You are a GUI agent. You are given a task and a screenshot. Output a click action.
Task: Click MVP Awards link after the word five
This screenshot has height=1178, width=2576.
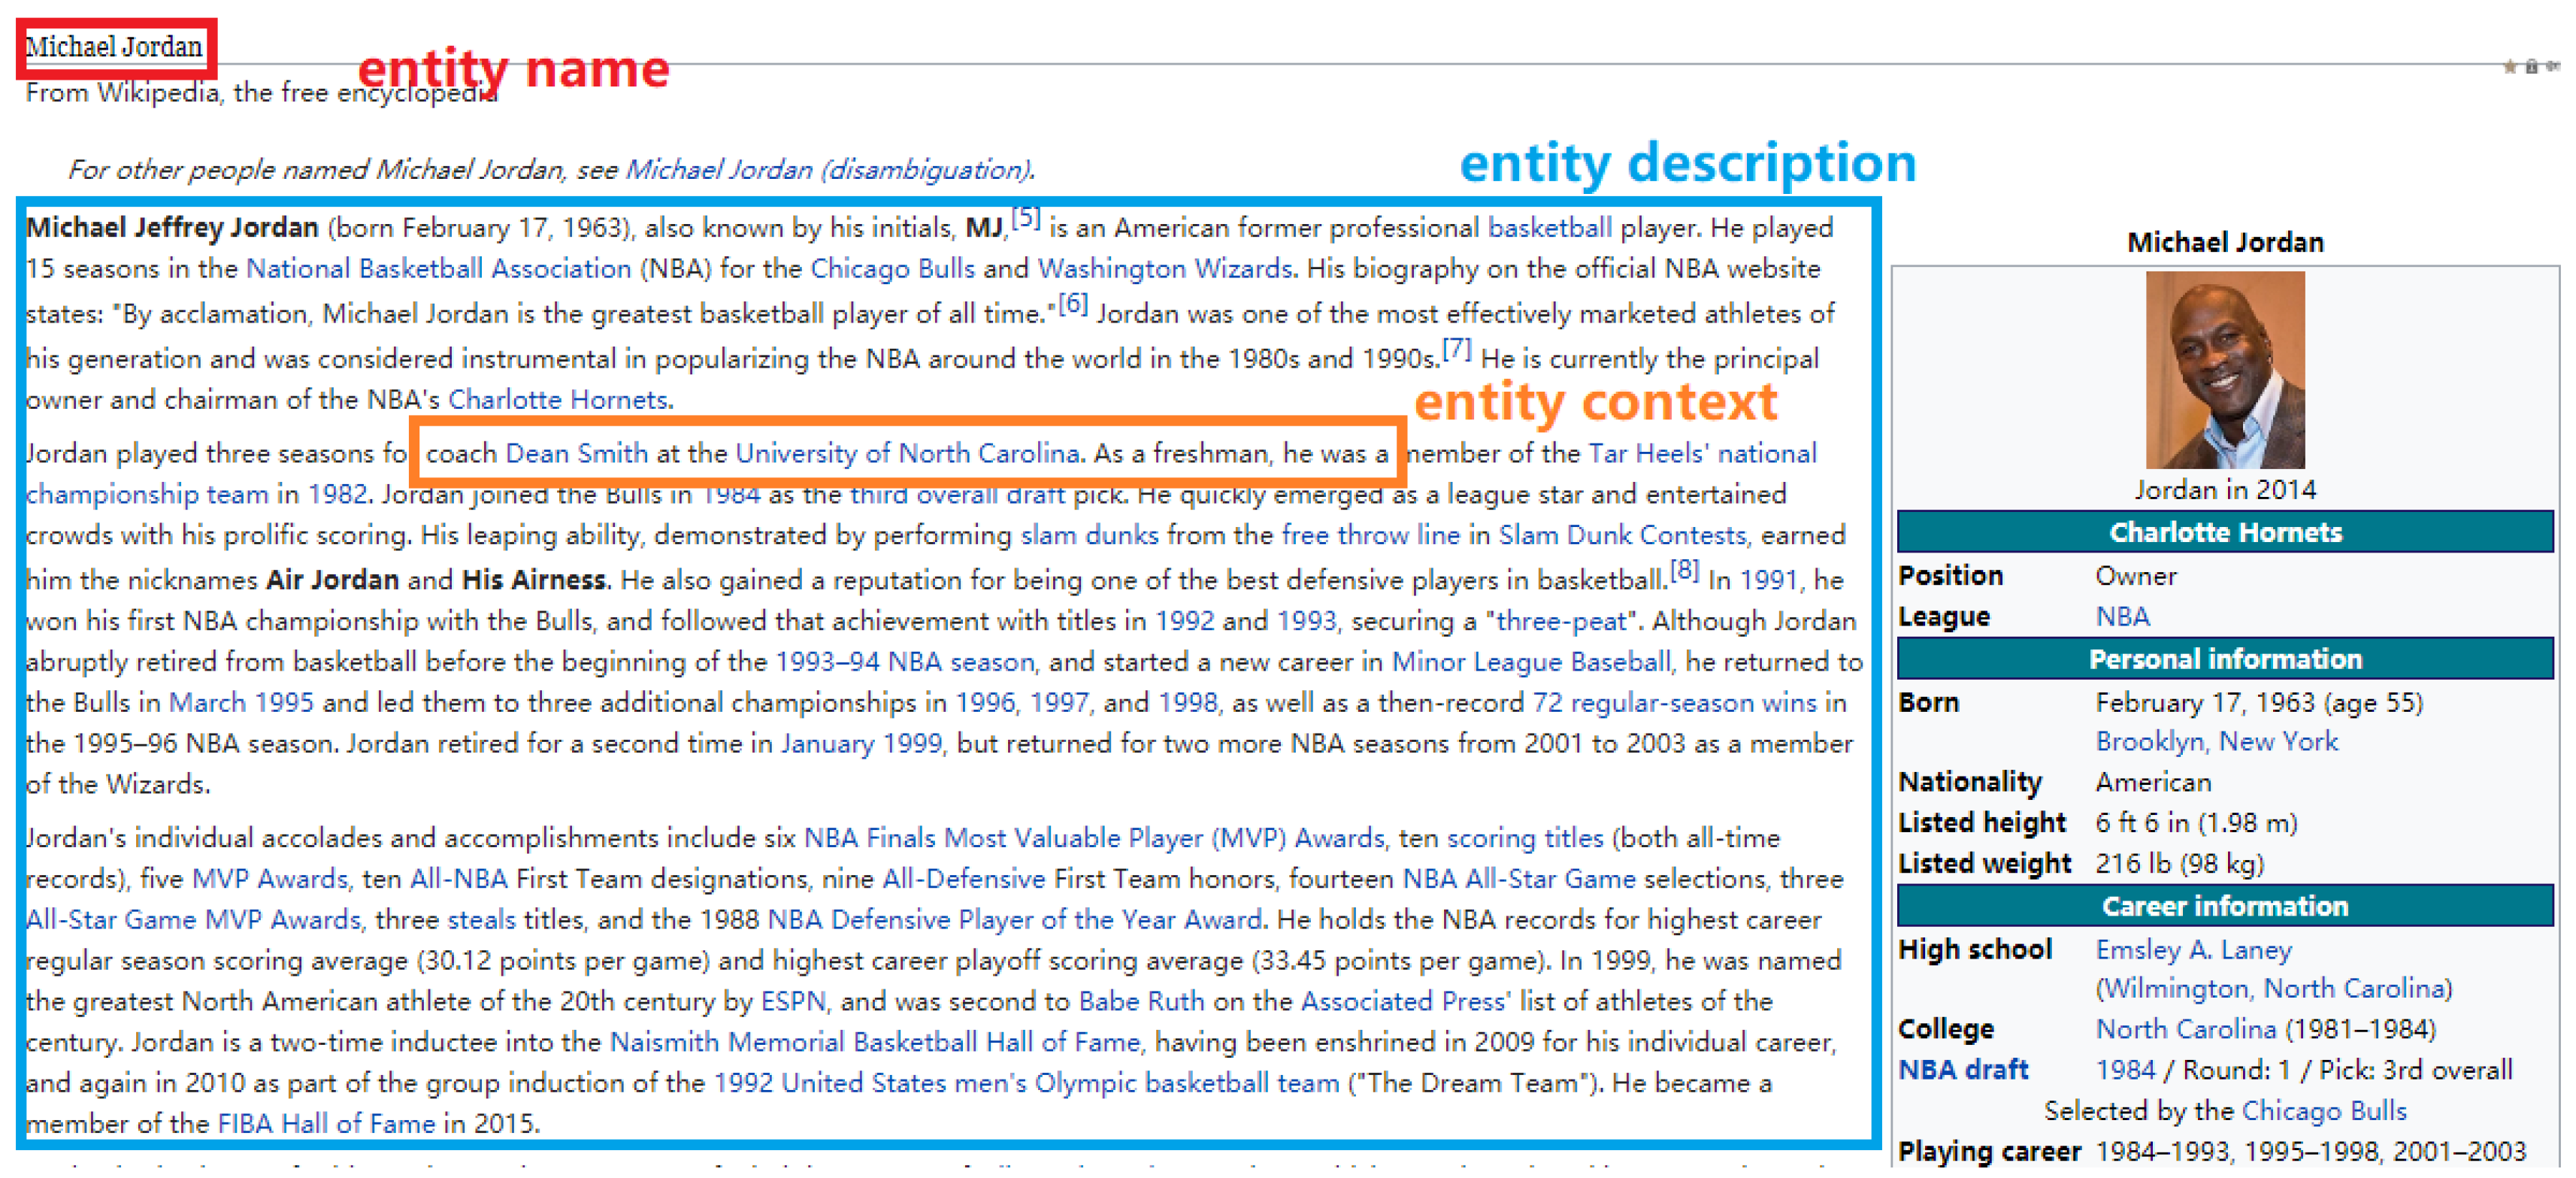270,879
